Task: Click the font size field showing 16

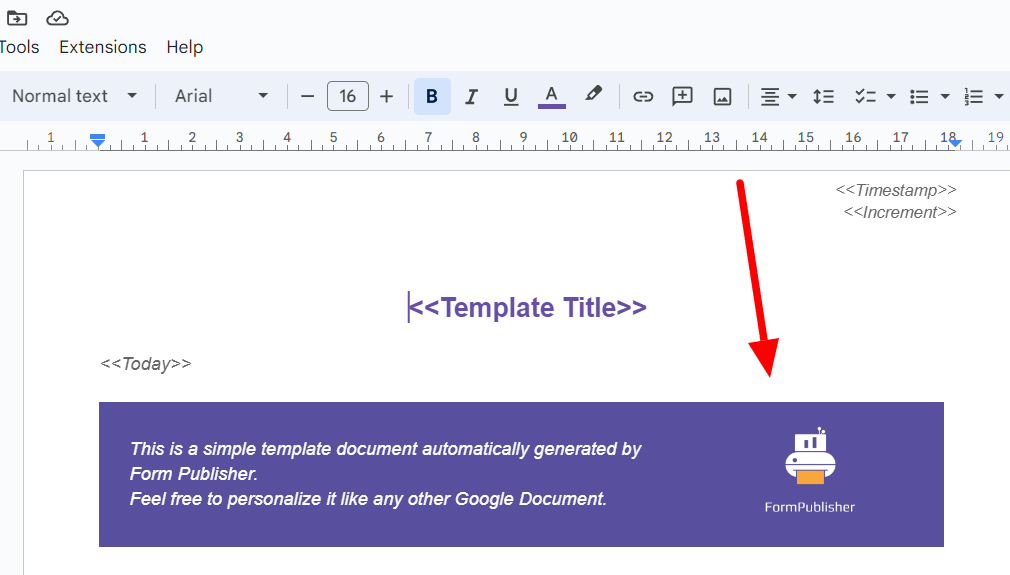Action: (x=348, y=96)
